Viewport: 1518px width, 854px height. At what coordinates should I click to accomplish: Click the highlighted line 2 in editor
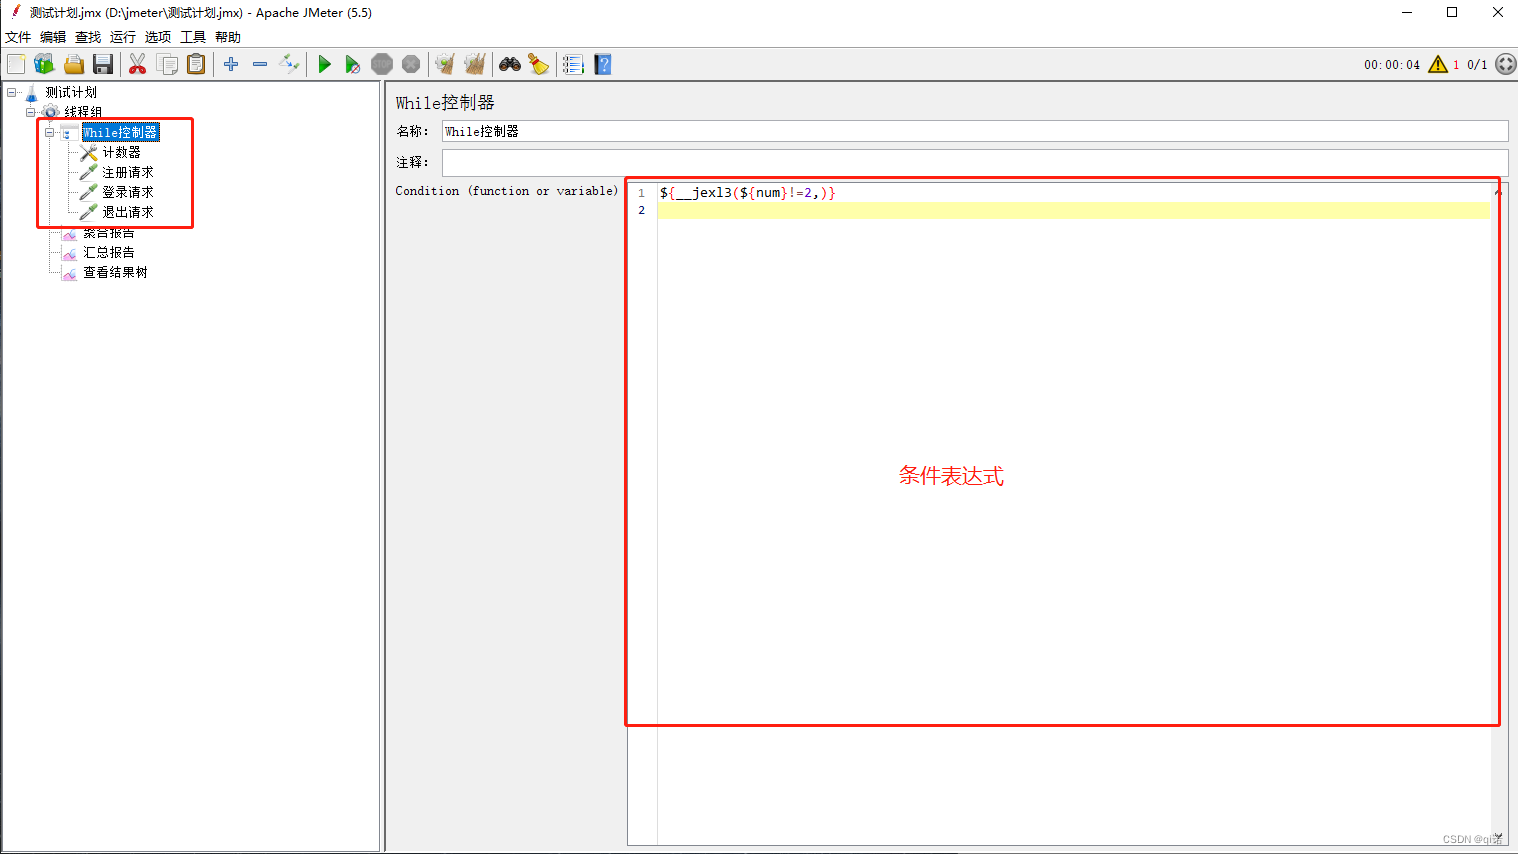tap(1073, 210)
